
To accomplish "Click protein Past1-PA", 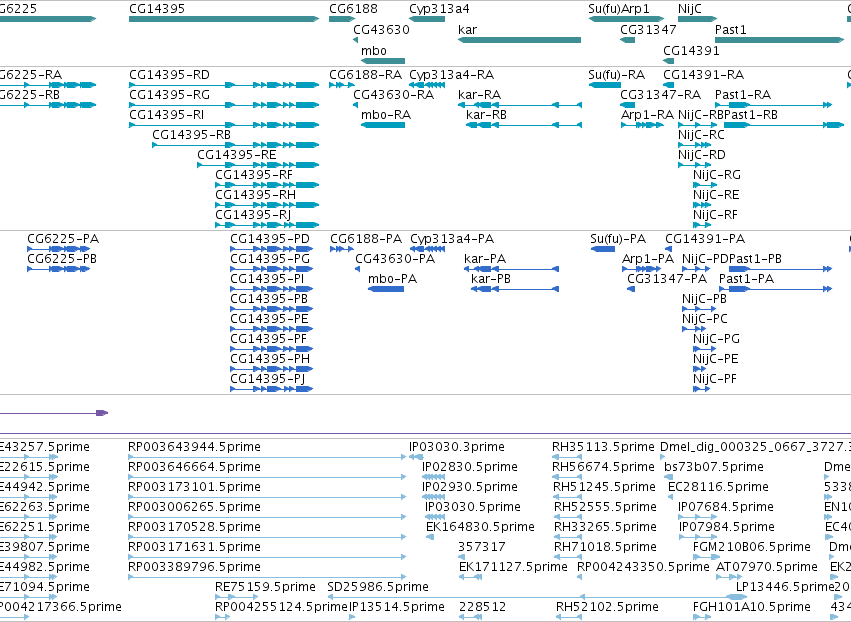I will coord(776,289).
